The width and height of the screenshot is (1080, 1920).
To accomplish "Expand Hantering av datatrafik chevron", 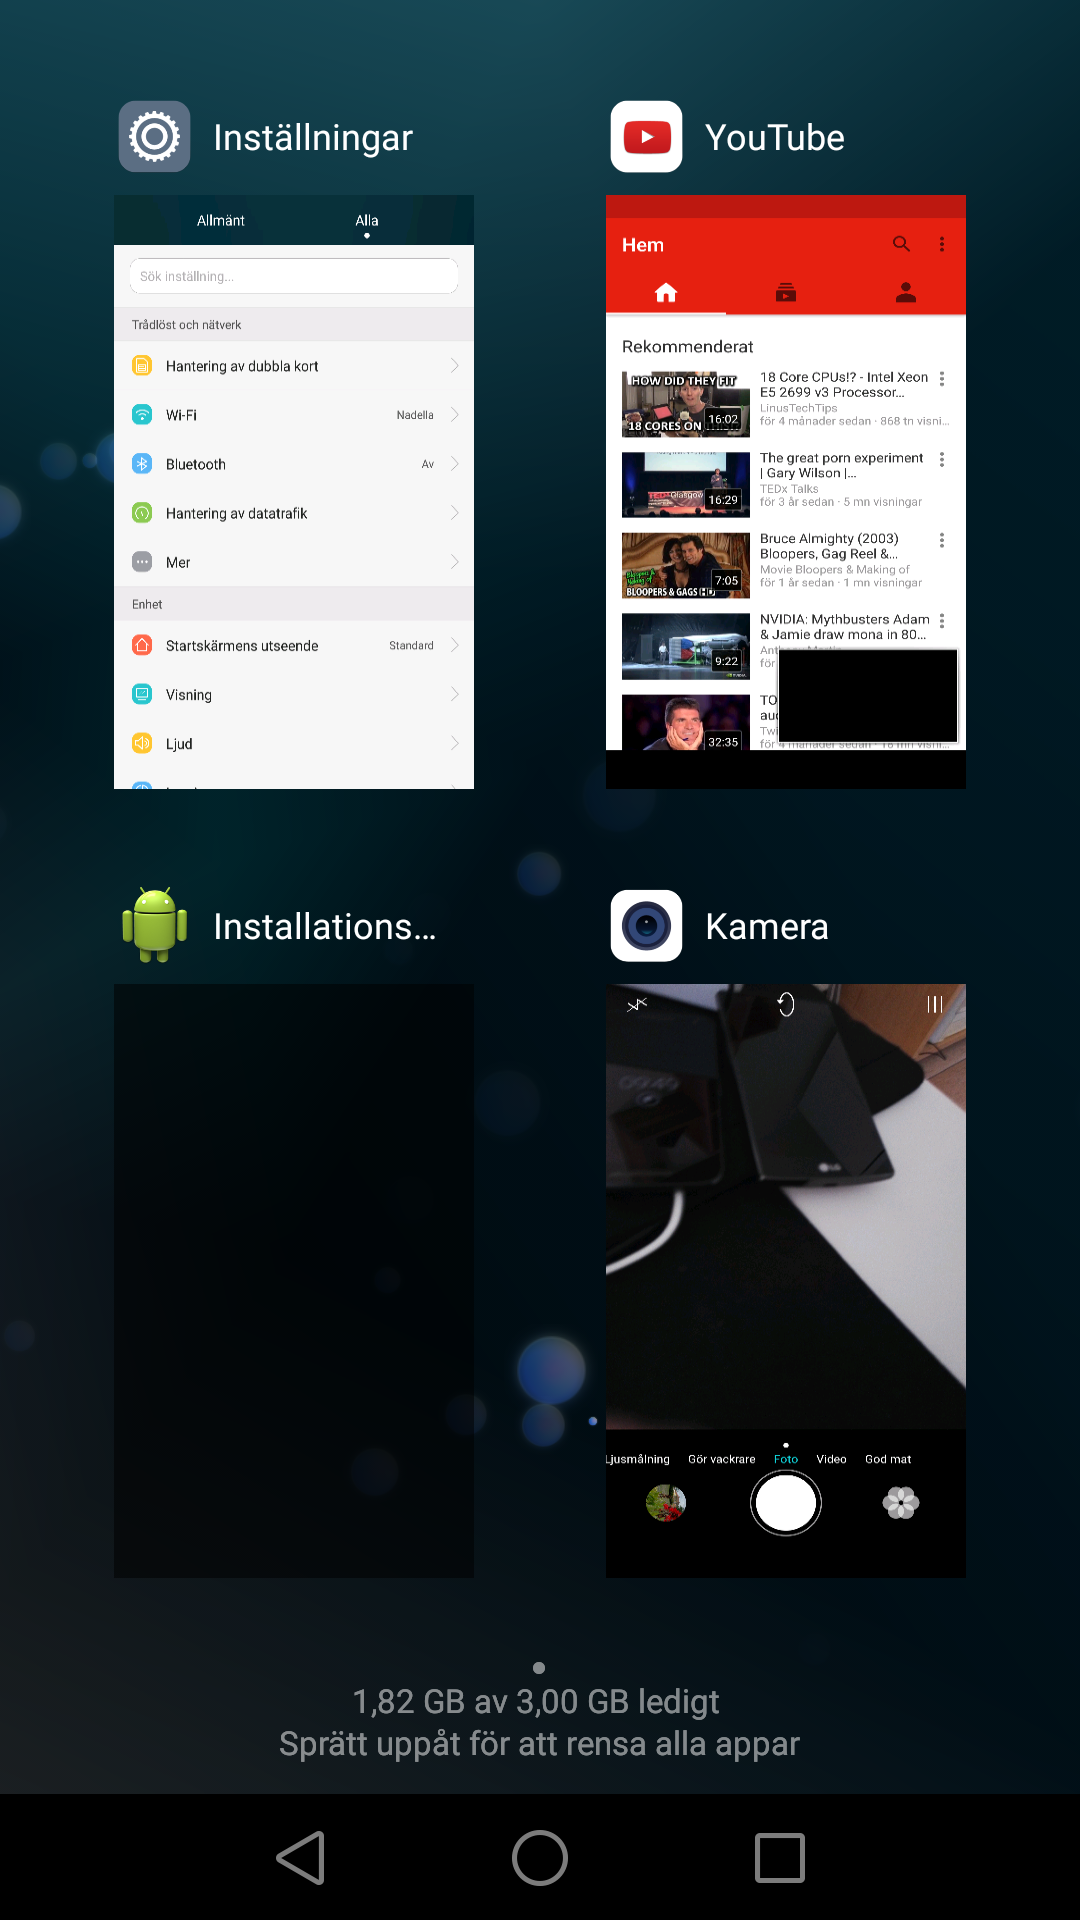I will [454, 513].
